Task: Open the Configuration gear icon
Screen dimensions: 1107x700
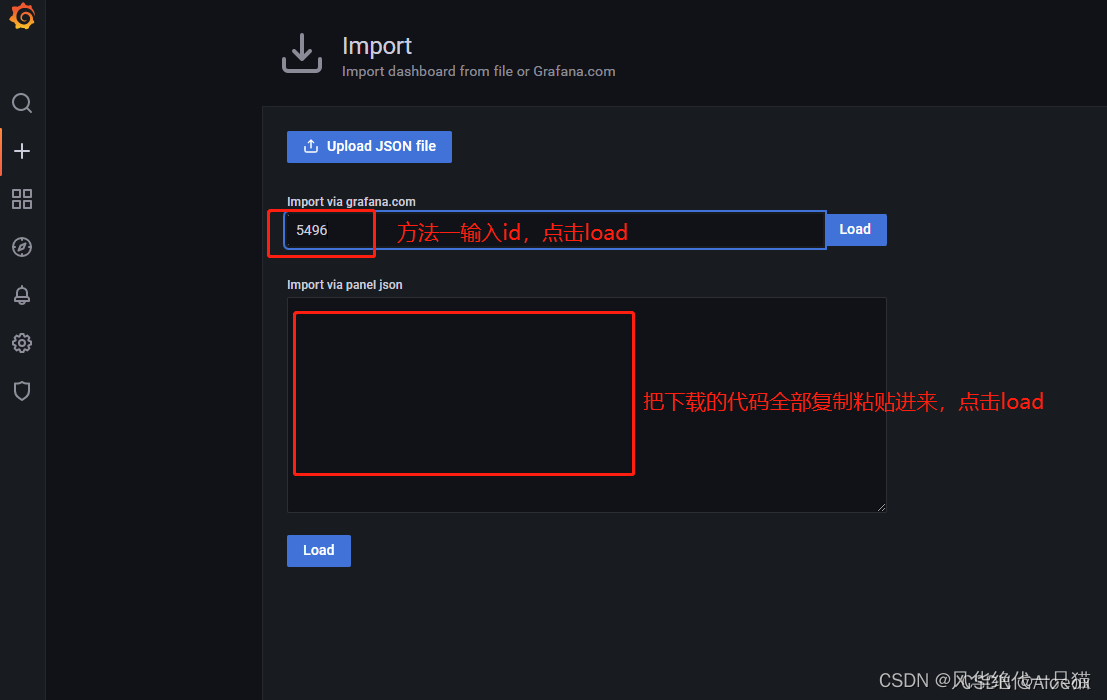Action: tap(22, 343)
